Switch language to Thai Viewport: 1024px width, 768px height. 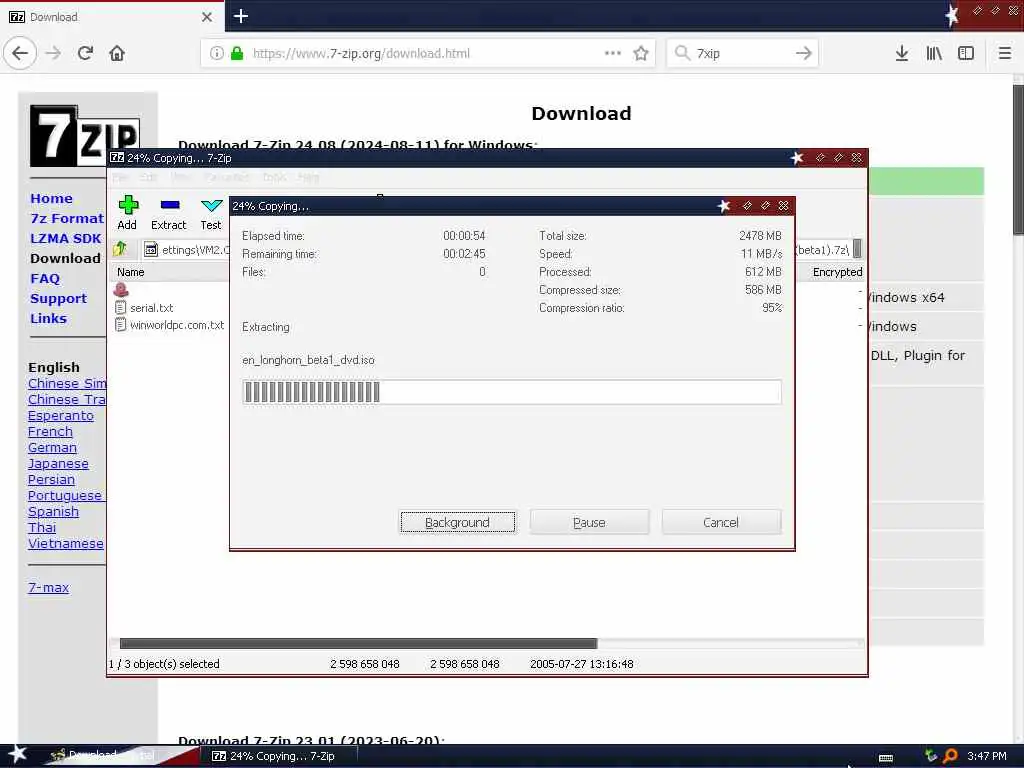tap(42, 527)
